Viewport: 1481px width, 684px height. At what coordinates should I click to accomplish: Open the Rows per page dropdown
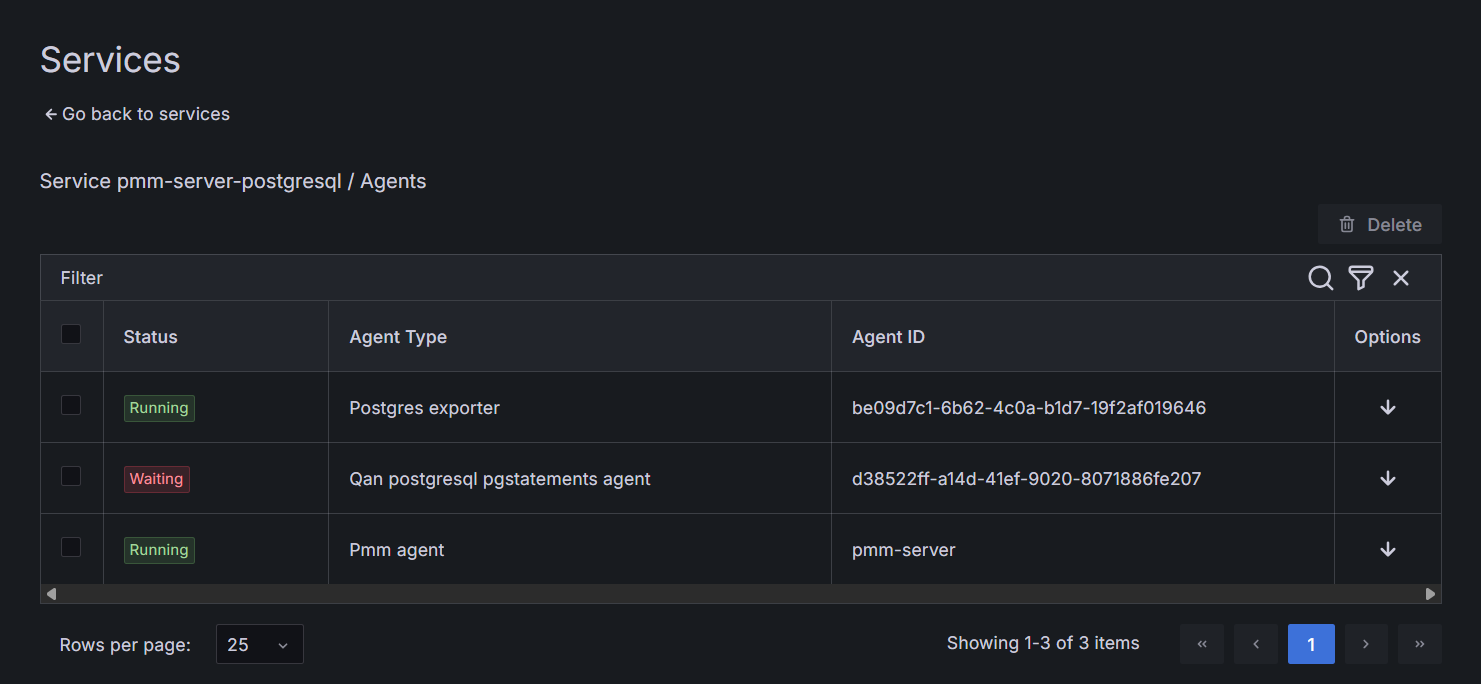click(x=260, y=644)
